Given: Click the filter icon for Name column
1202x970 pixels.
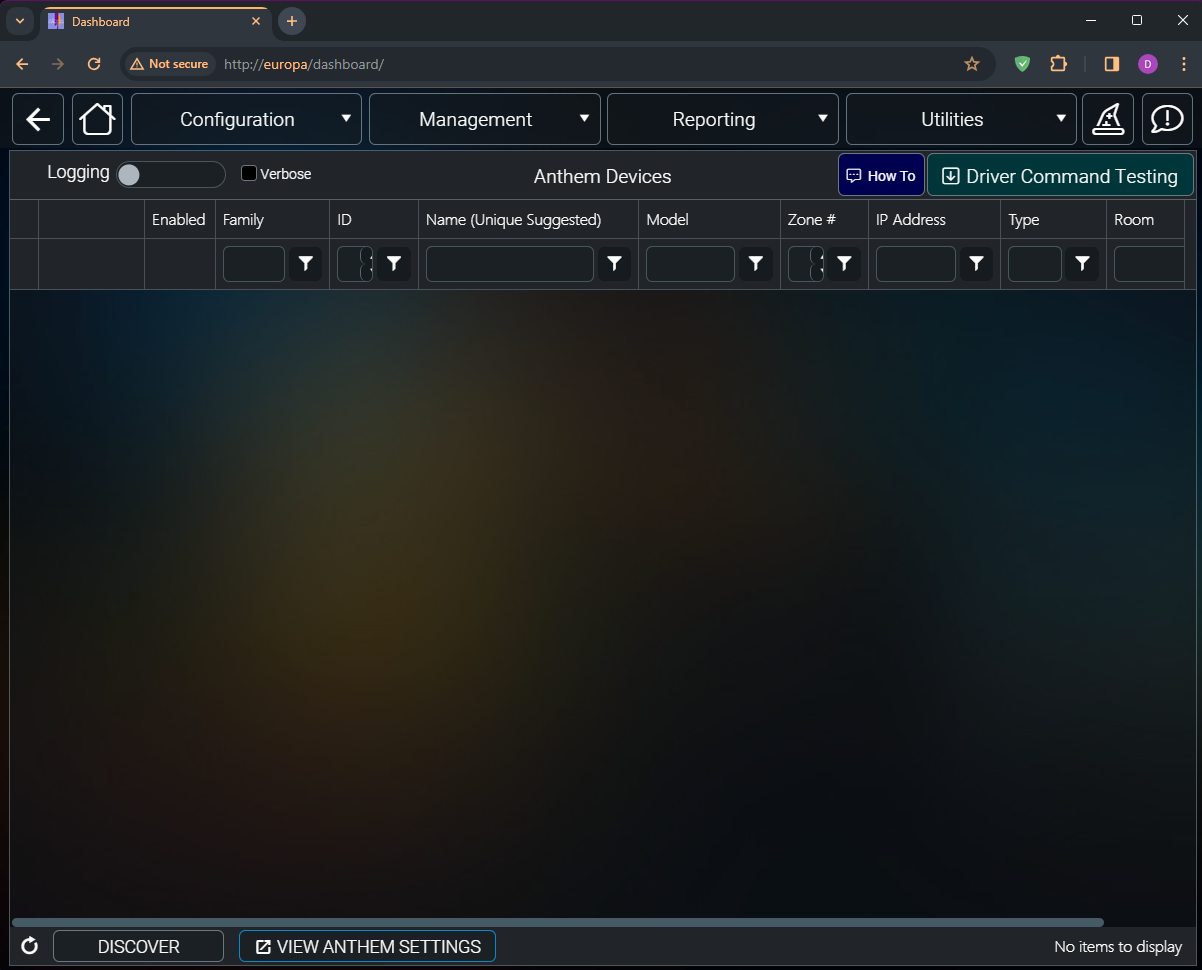Looking at the screenshot, I should point(615,264).
